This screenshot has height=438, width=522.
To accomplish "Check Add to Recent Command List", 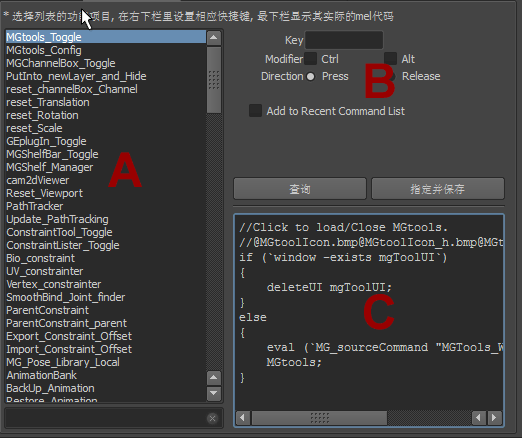I will (255, 111).
